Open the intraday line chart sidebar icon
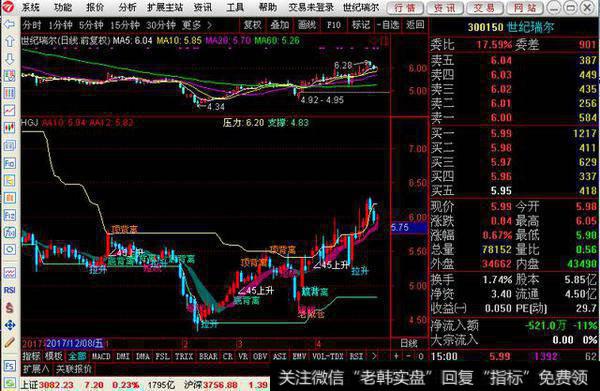 [9, 111]
